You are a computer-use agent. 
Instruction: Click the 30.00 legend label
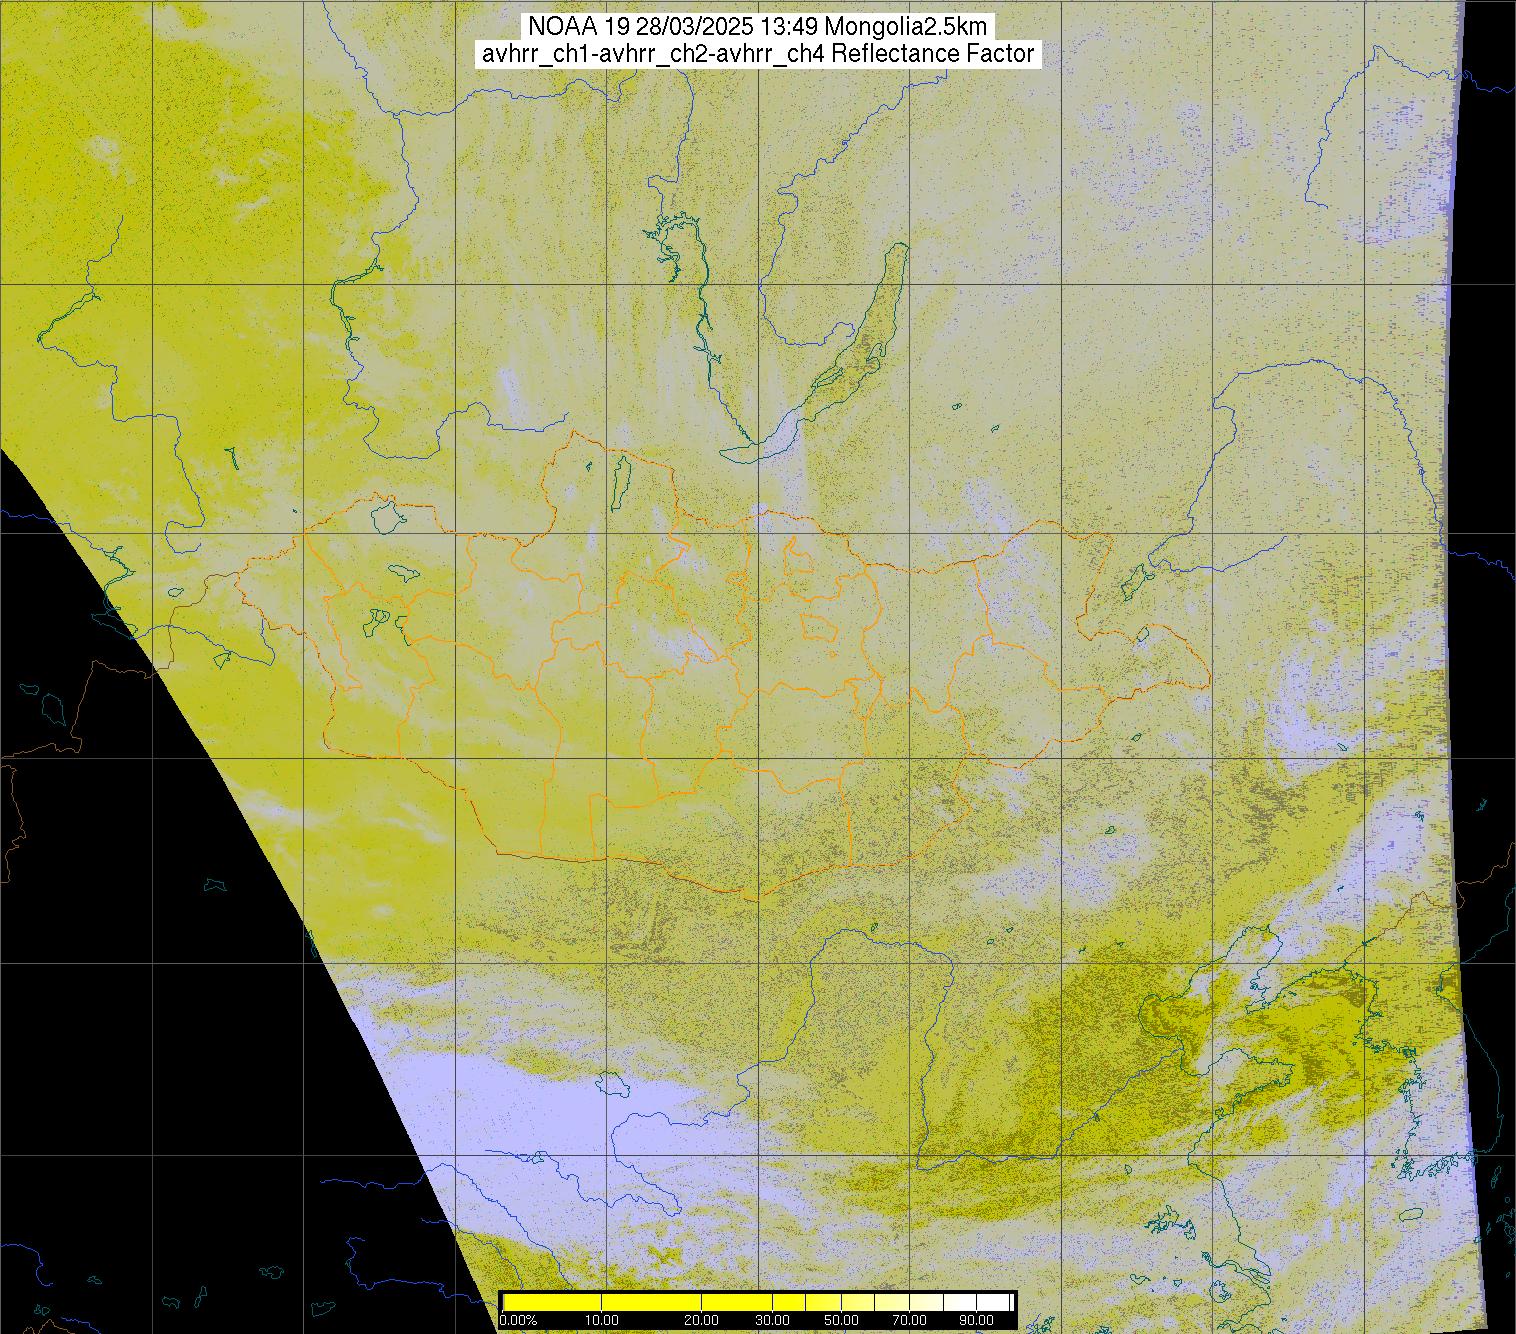point(772,1320)
